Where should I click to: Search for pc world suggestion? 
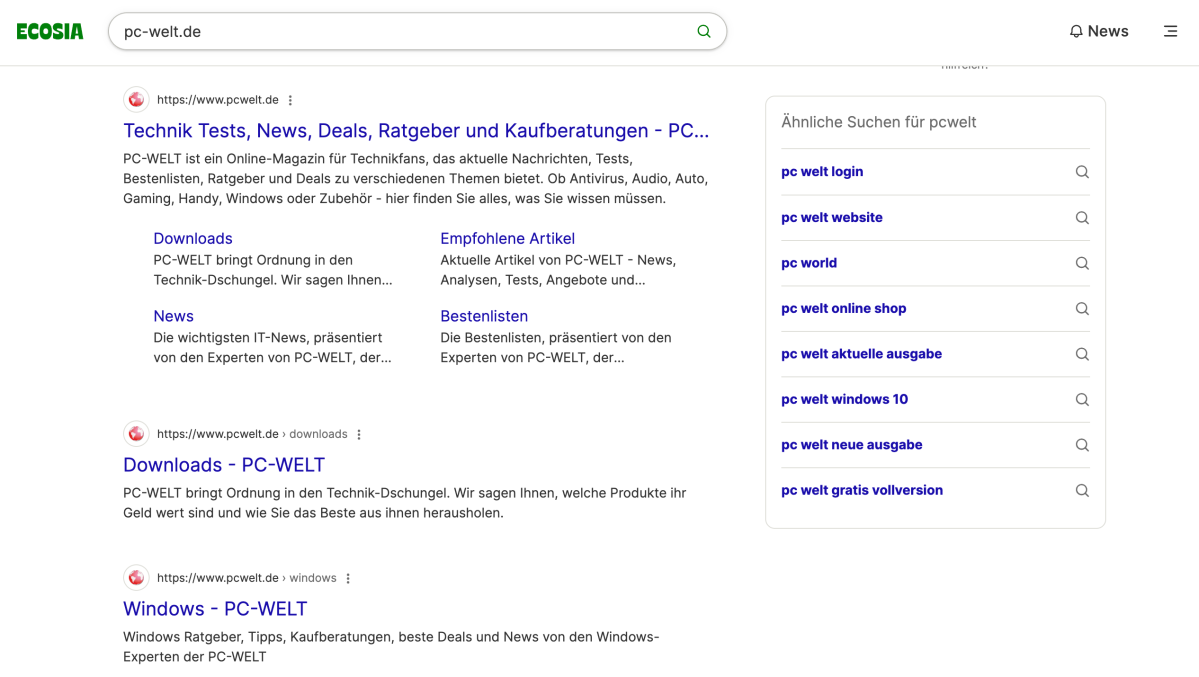coord(809,263)
